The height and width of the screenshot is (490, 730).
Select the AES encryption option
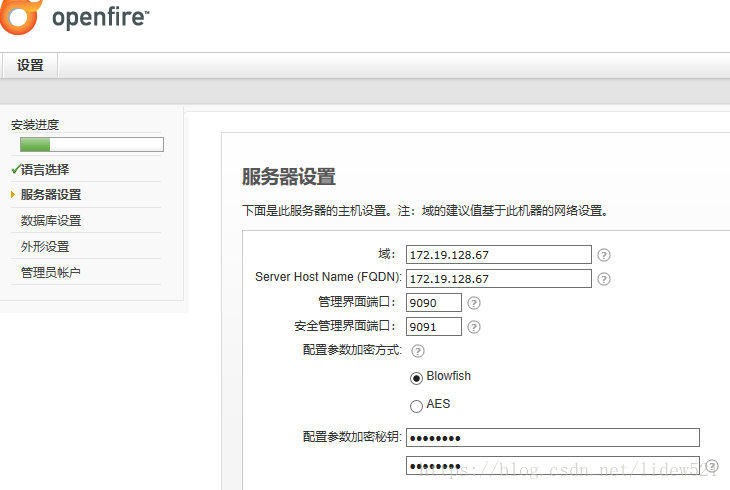click(416, 406)
